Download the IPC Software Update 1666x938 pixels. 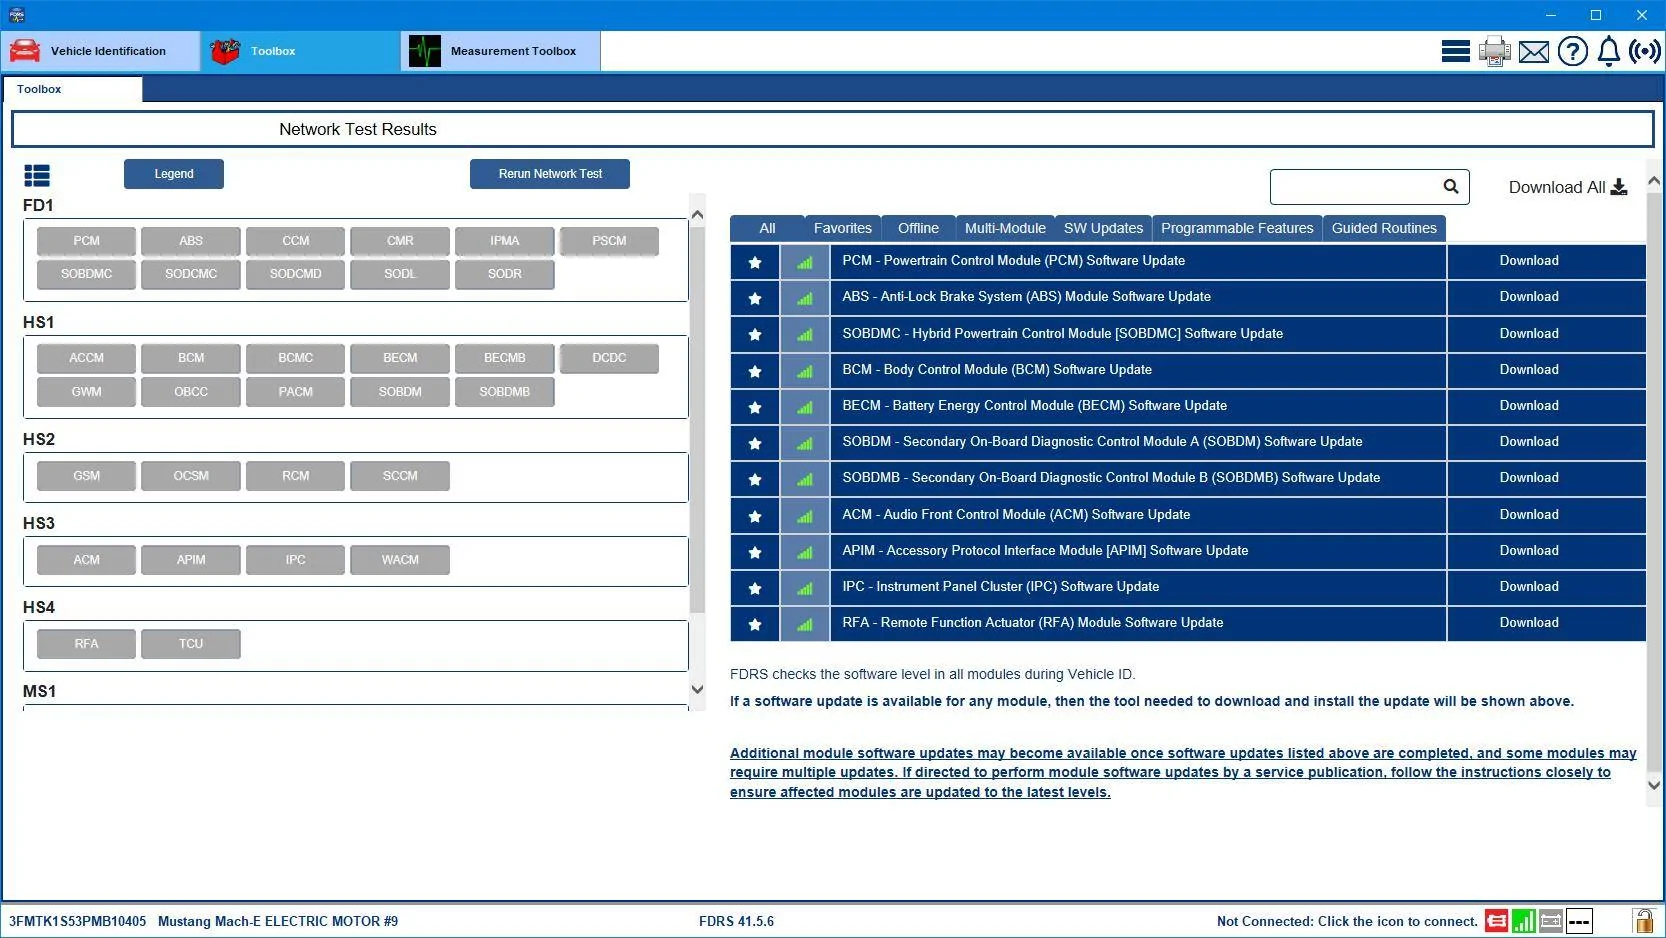coord(1529,587)
